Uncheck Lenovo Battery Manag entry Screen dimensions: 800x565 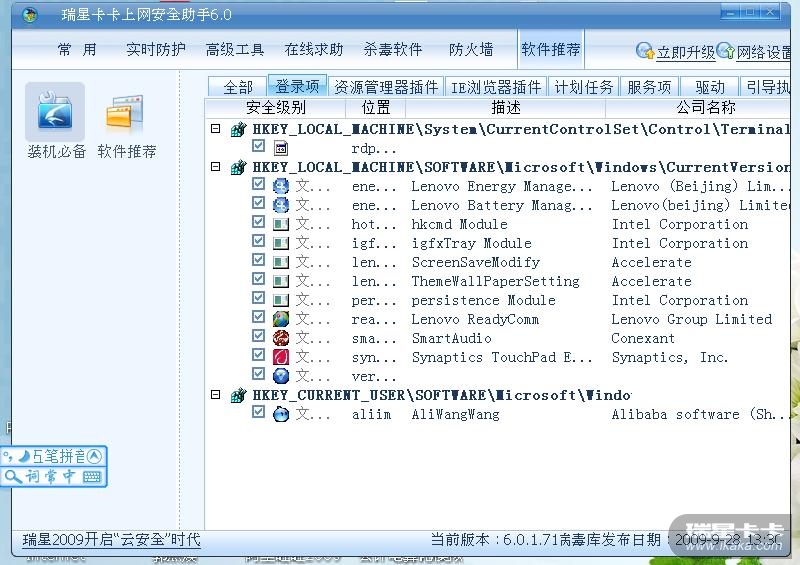click(259, 203)
